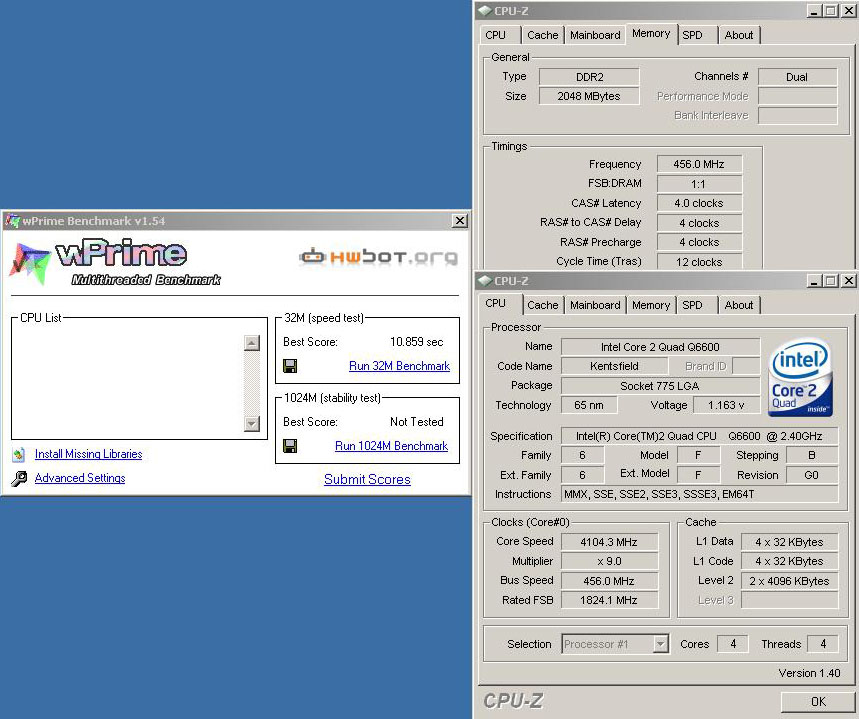Click the Core Speed value 4104.3 MHz

tap(609, 542)
